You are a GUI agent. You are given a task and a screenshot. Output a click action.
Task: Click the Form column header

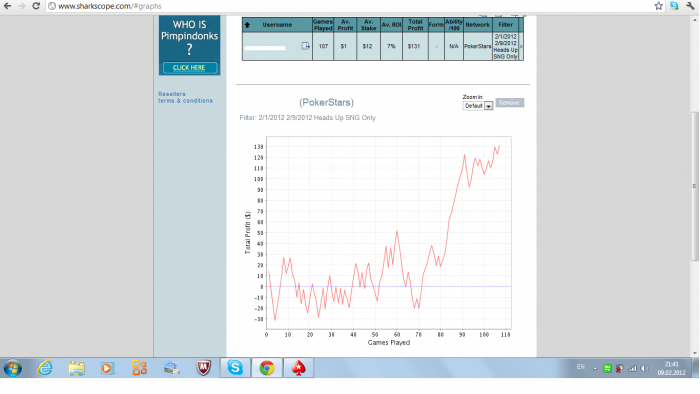(x=436, y=25)
